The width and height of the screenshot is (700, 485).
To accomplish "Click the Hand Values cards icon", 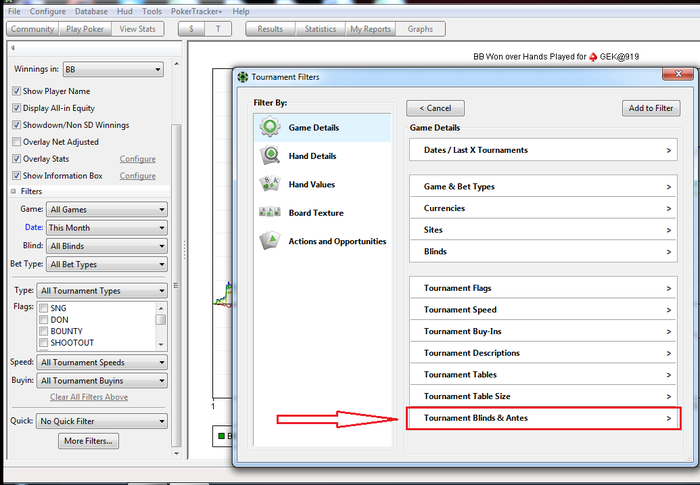I will (x=270, y=184).
